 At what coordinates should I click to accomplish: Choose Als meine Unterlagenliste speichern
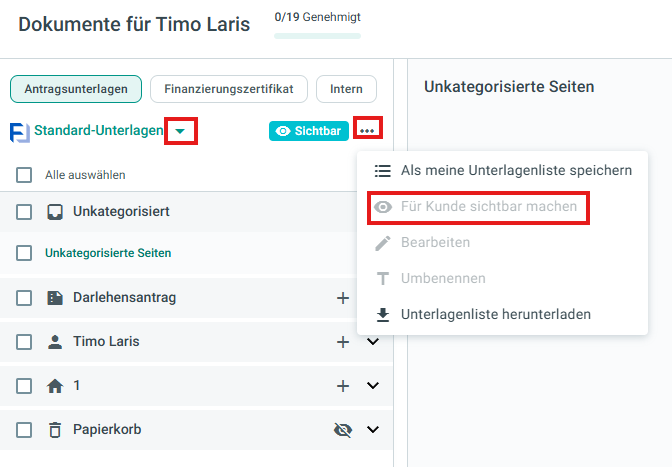pyautogui.click(x=502, y=171)
